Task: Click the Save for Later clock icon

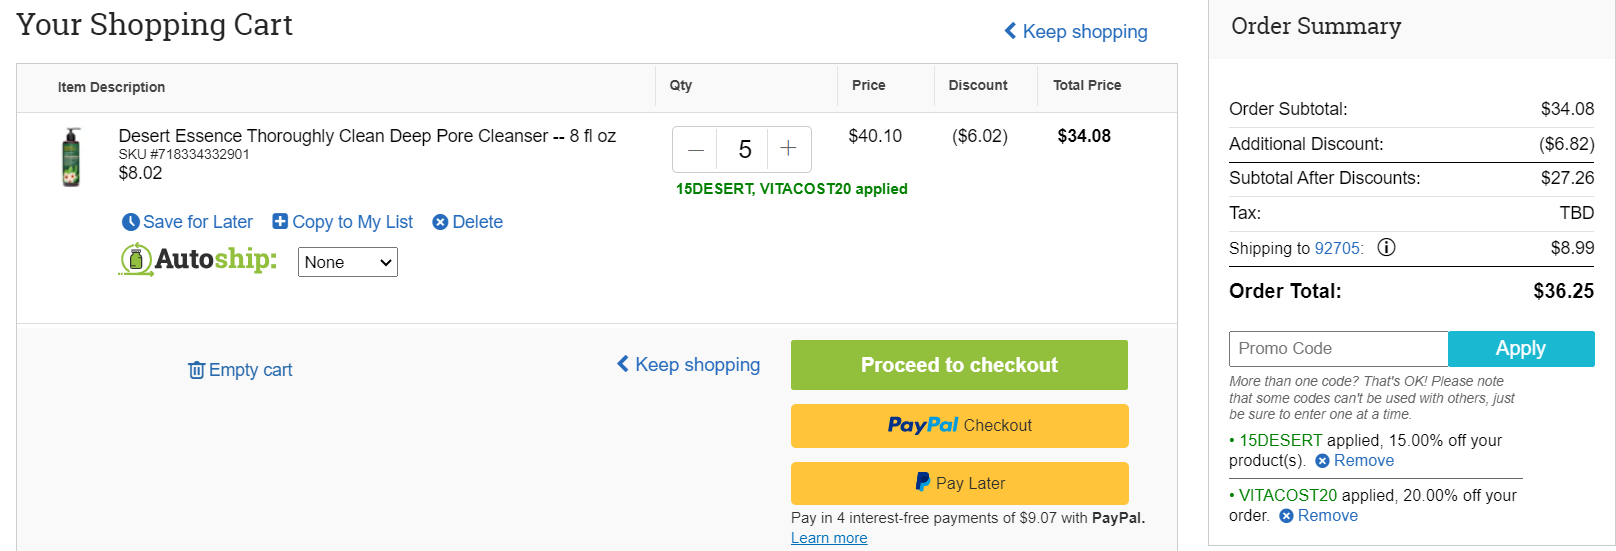Action: pyautogui.click(x=130, y=222)
